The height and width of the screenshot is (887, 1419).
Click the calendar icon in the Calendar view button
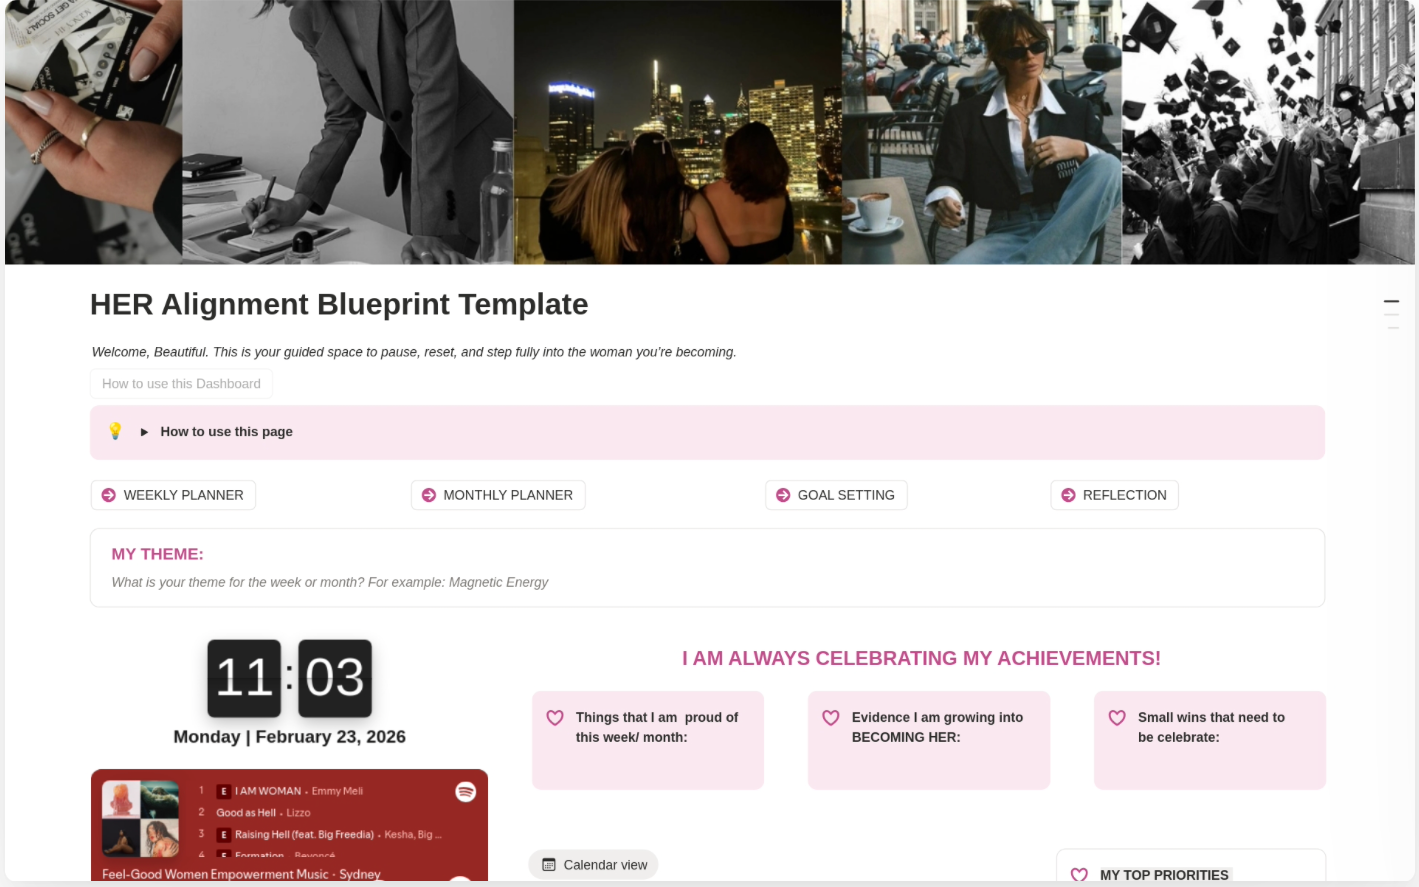pyautogui.click(x=548, y=864)
